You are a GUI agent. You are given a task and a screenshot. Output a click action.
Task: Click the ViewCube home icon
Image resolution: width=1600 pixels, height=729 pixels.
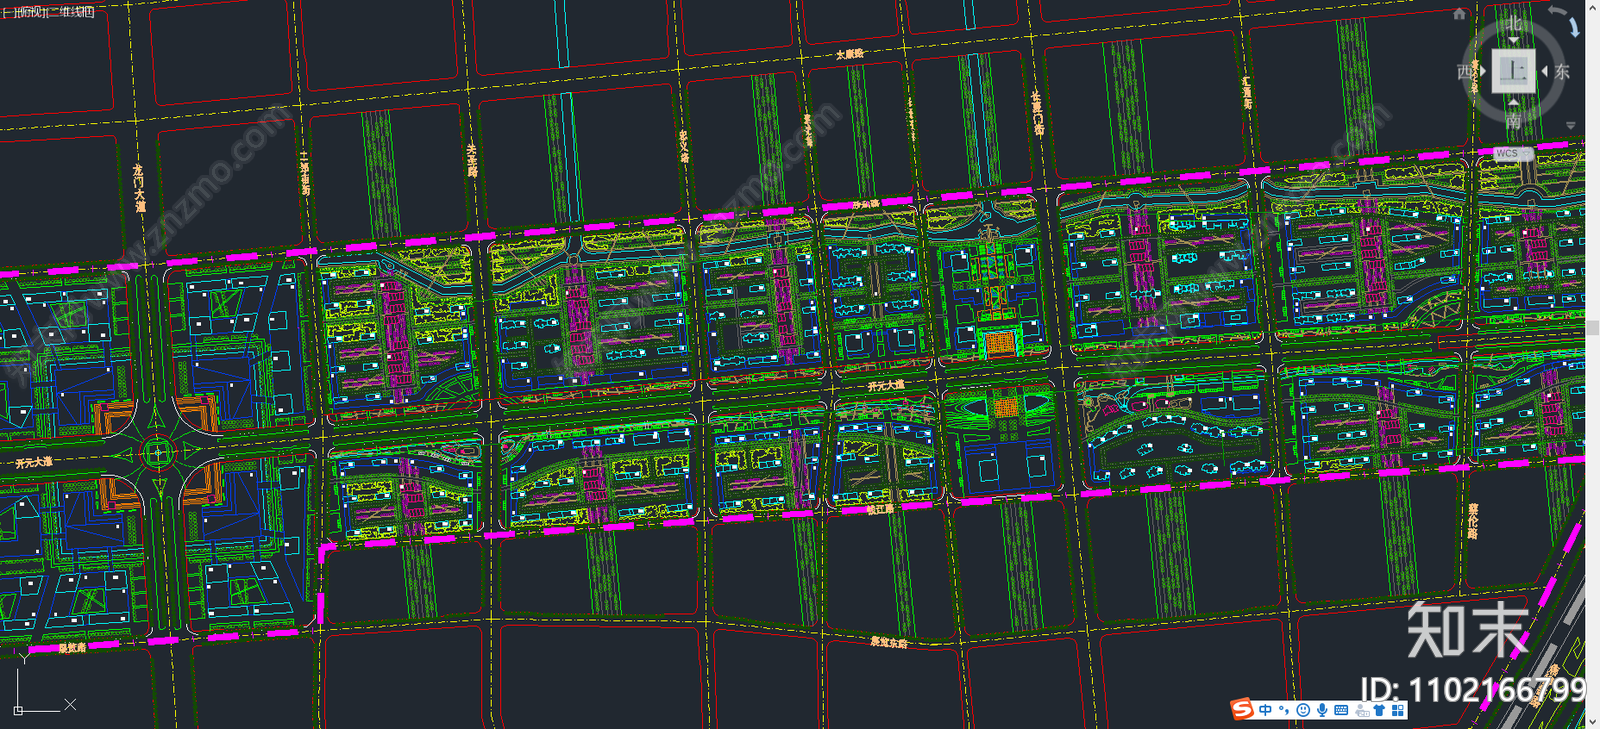pos(1459,14)
